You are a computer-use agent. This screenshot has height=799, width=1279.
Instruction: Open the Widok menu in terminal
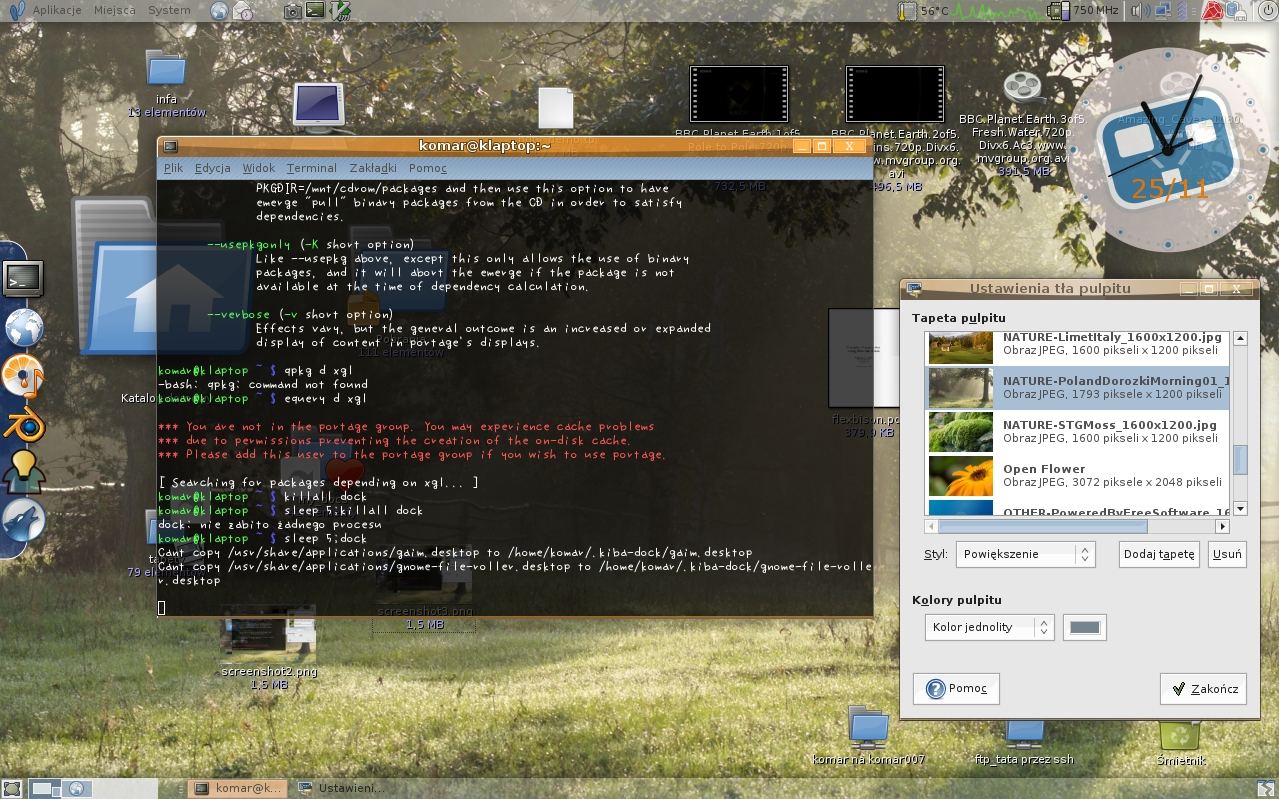coord(258,168)
